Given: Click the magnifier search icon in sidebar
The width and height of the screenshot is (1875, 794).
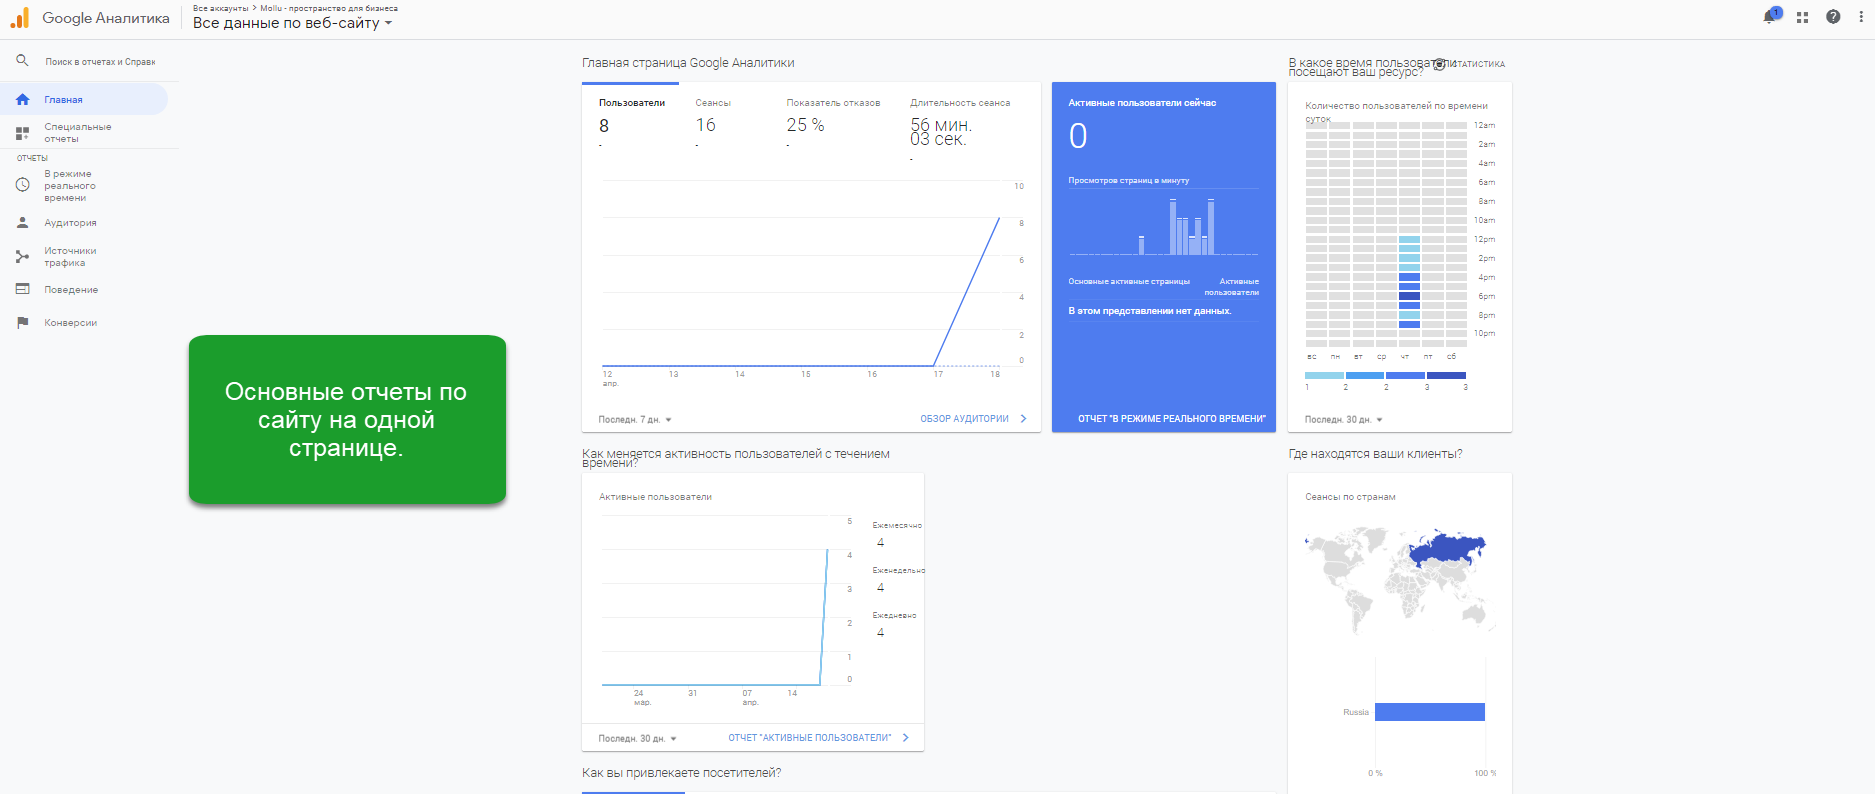Looking at the screenshot, I should point(22,61).
